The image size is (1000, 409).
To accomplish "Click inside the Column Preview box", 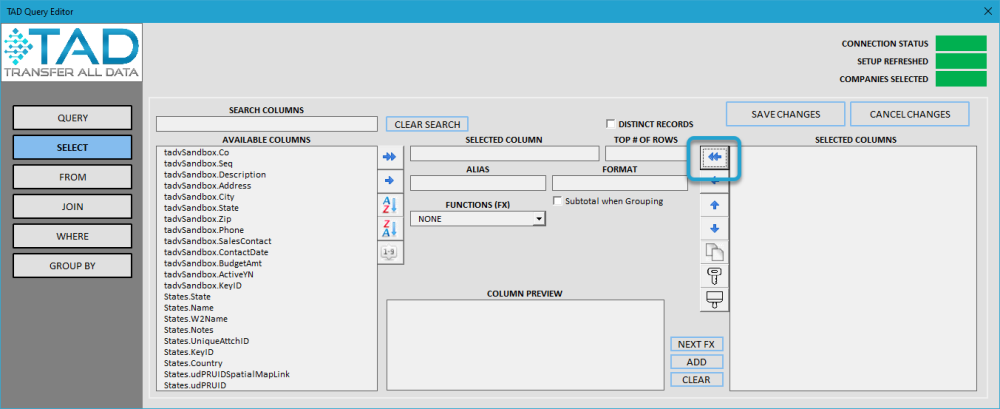I will click(x=525, y=345).
